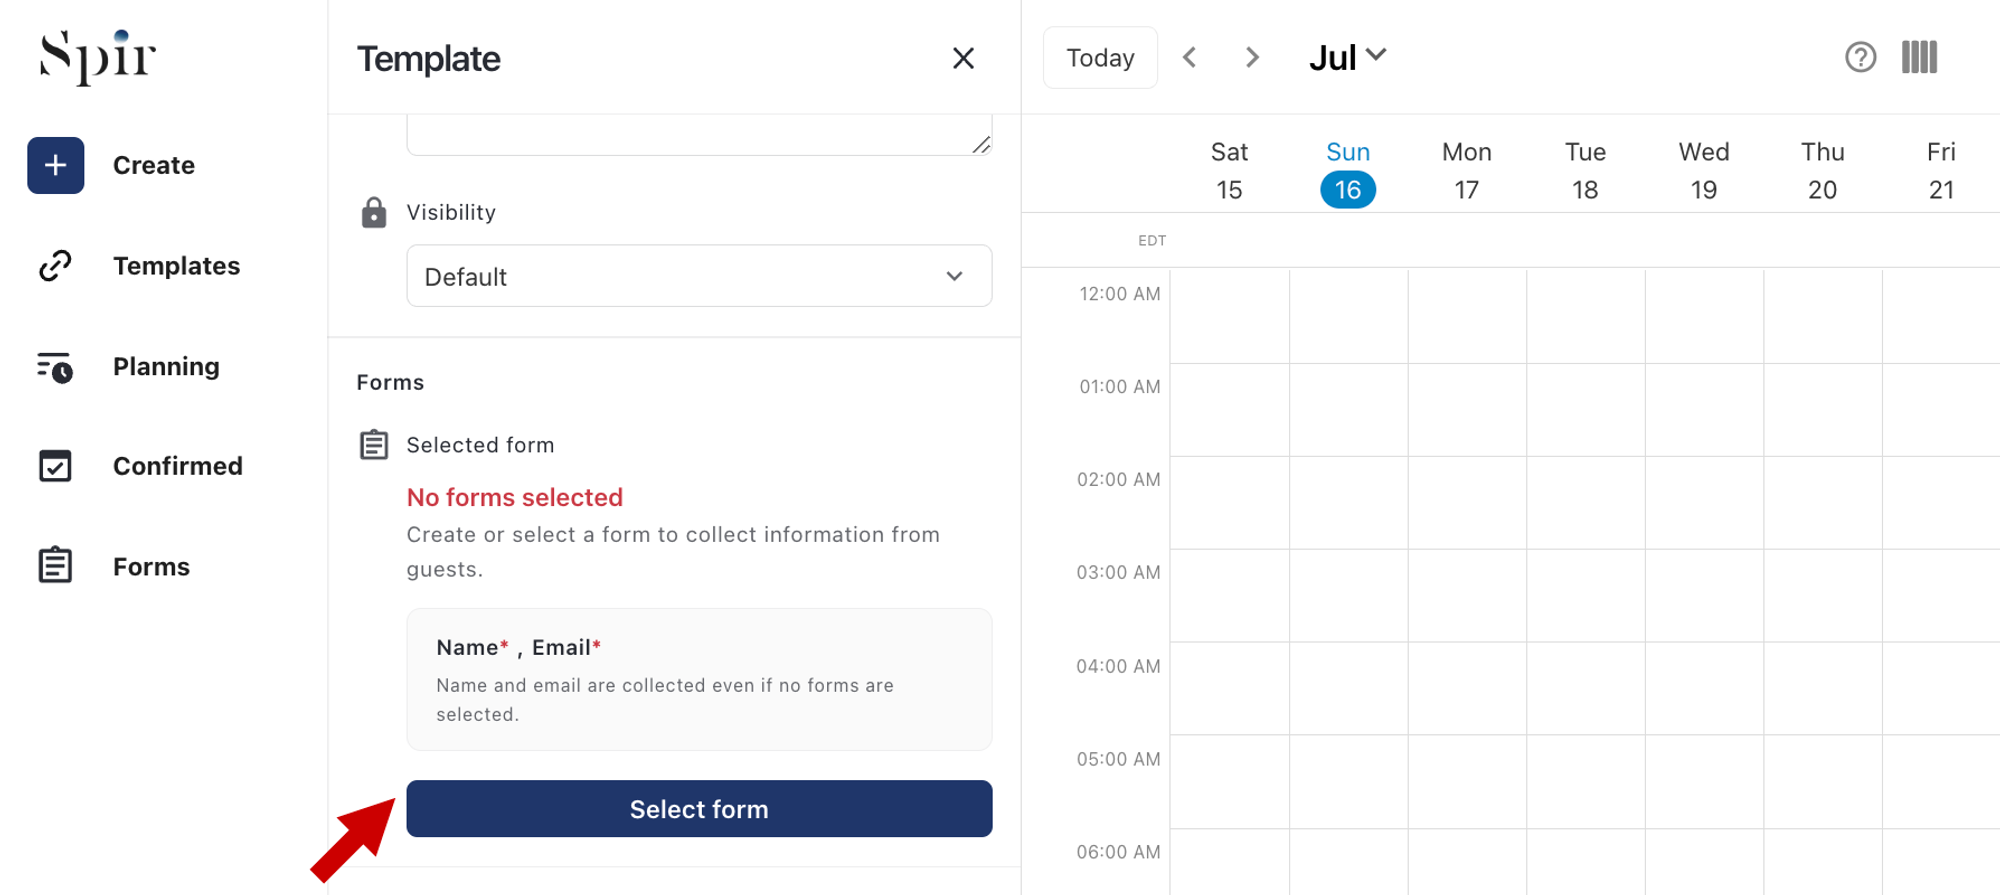Close the Template panel
2000x895 pixels.
[x=963, y=58]
